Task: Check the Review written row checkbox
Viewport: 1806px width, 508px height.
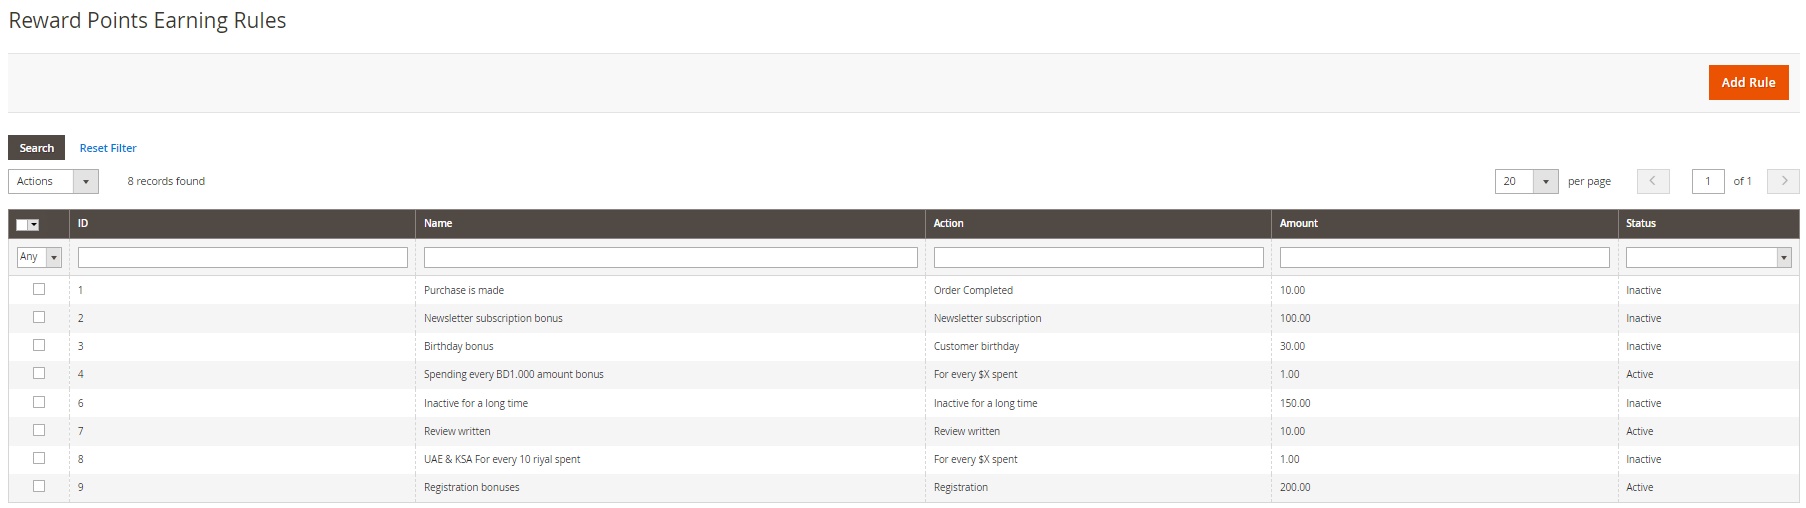Action: [39, 430]
